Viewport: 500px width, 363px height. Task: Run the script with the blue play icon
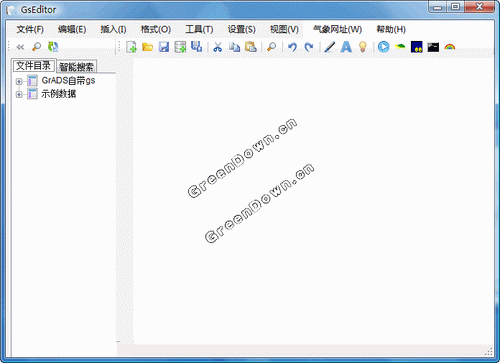click(x=384, y=47)
